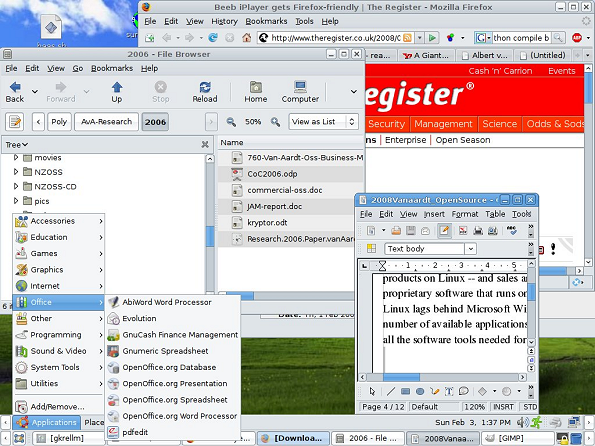The width and height of the screenshot is (595, 446).
Task: Select kryptor.odt in file list
Action: coord(267,223)
